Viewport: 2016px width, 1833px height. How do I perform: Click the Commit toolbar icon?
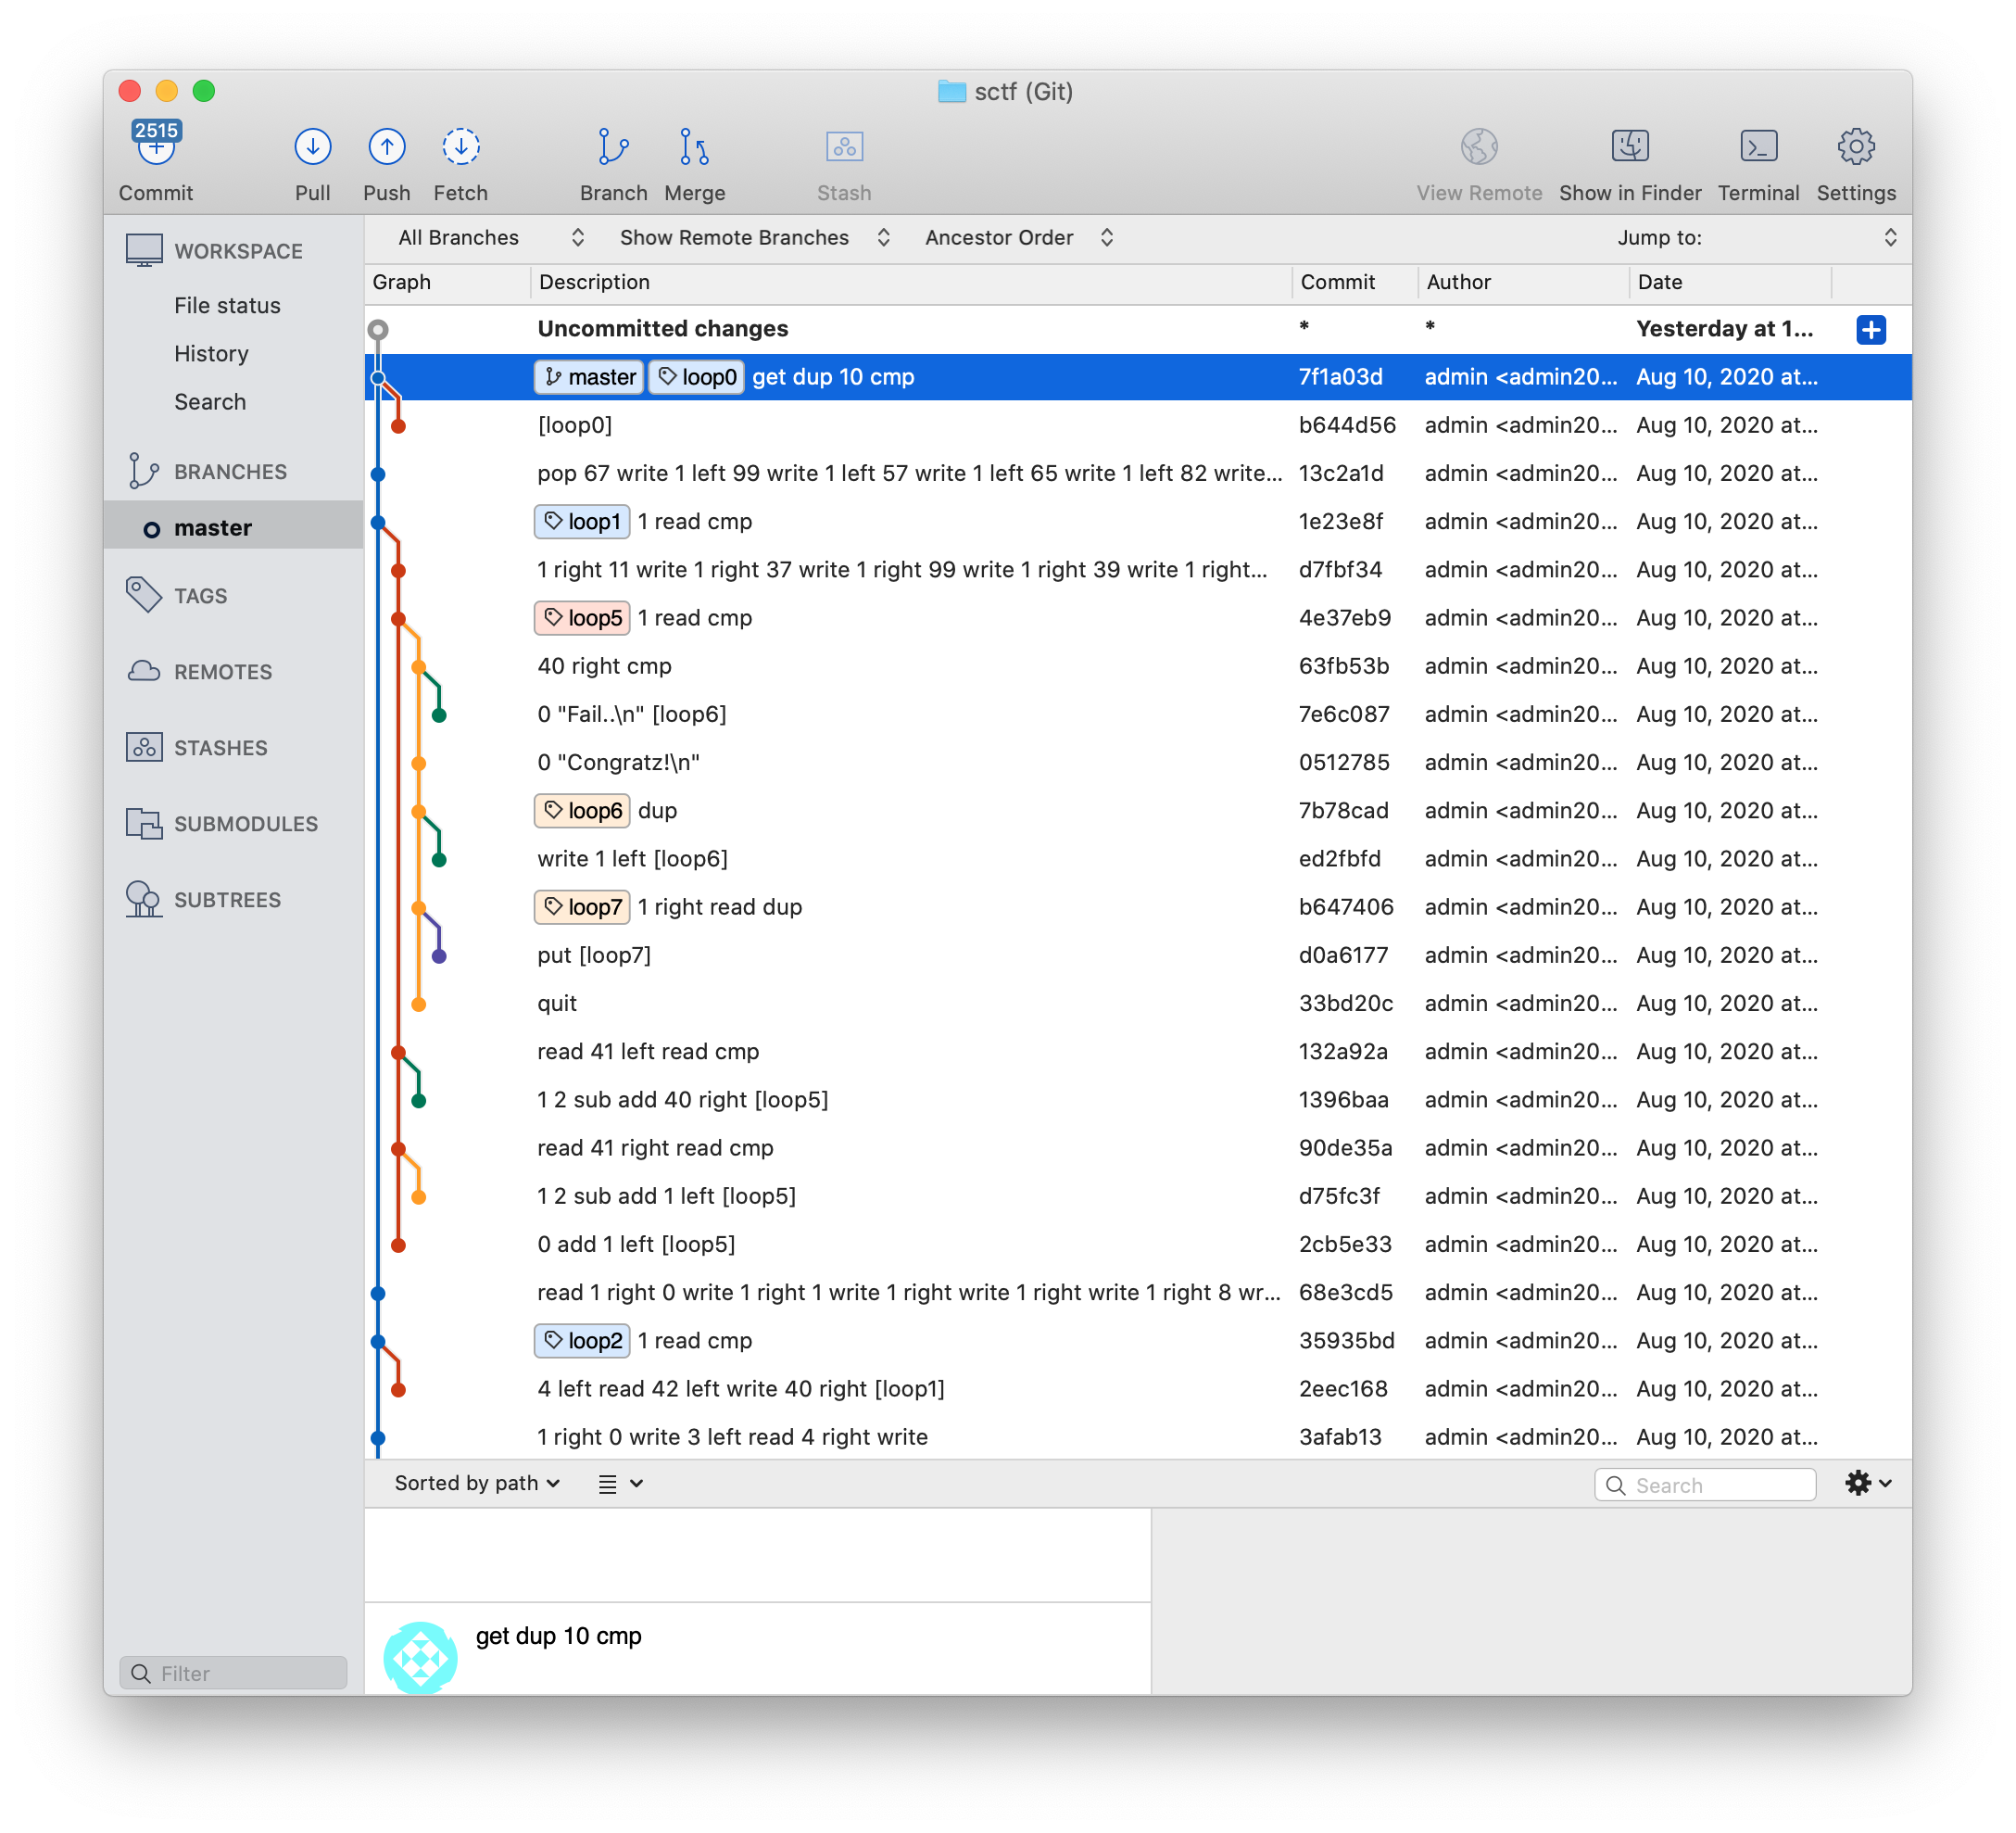pyautogui.click(x=155, y=148)
